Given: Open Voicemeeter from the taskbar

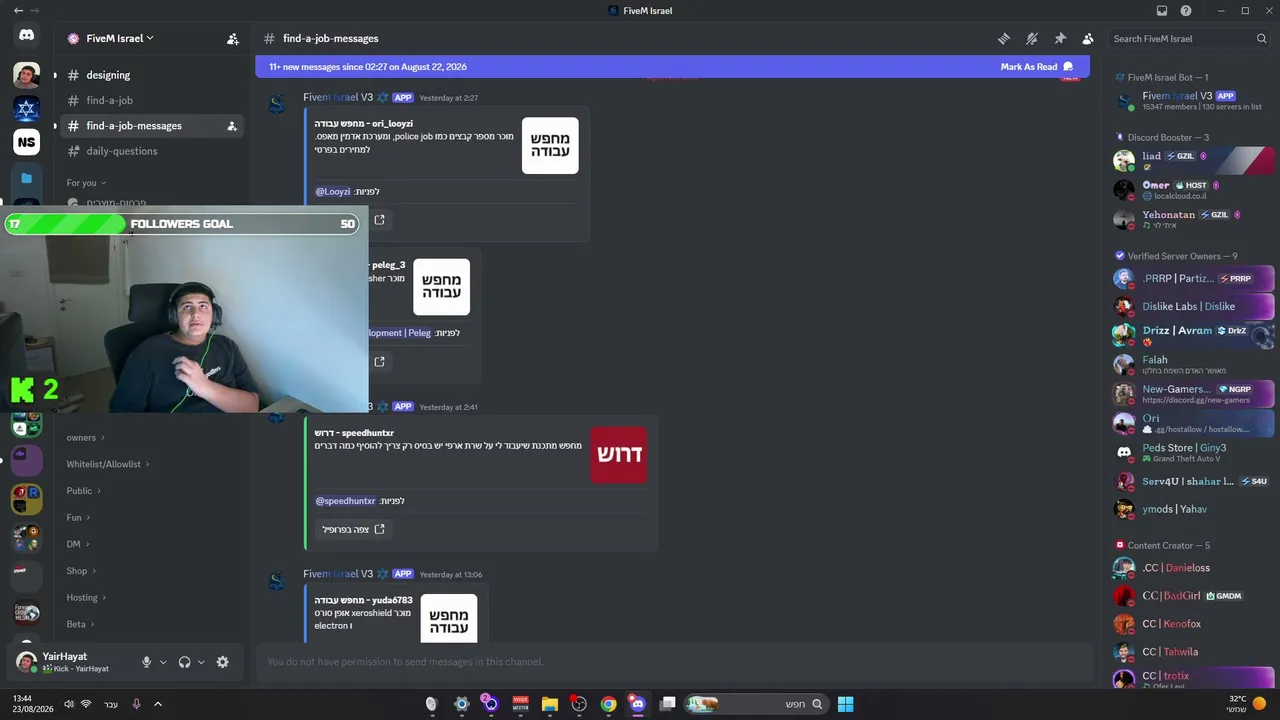Looking at the screenshot, I should pos(520,704).
